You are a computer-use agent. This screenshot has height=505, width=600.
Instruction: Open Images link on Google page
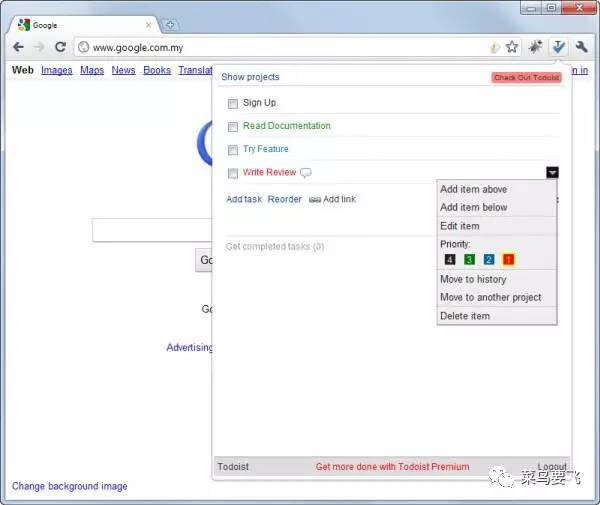click(57, 70)
